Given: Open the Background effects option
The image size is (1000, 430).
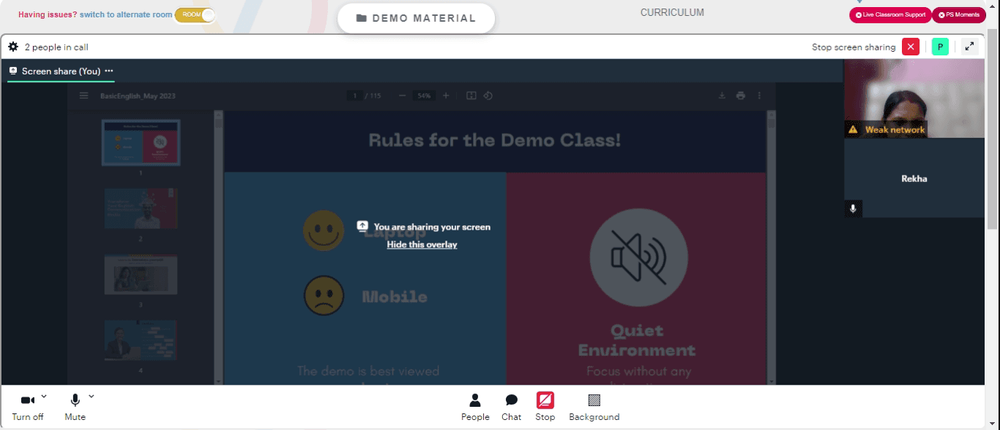Looking at the screenshot, I should click(x=594, y=407).
